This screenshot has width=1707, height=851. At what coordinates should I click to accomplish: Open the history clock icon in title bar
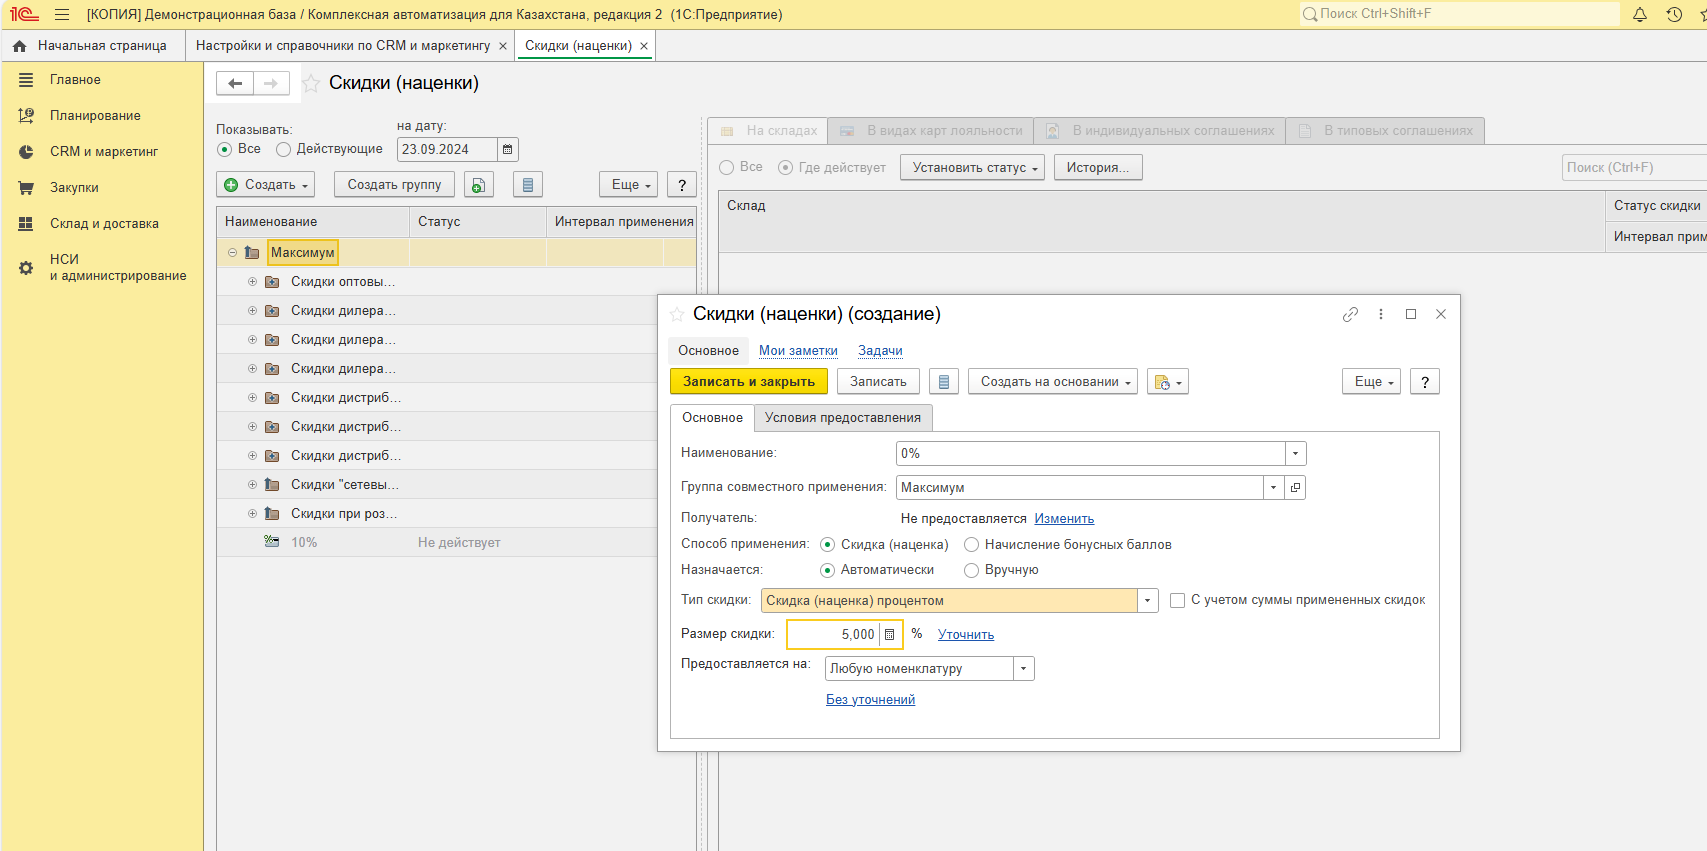click(x=1674, y=14)
